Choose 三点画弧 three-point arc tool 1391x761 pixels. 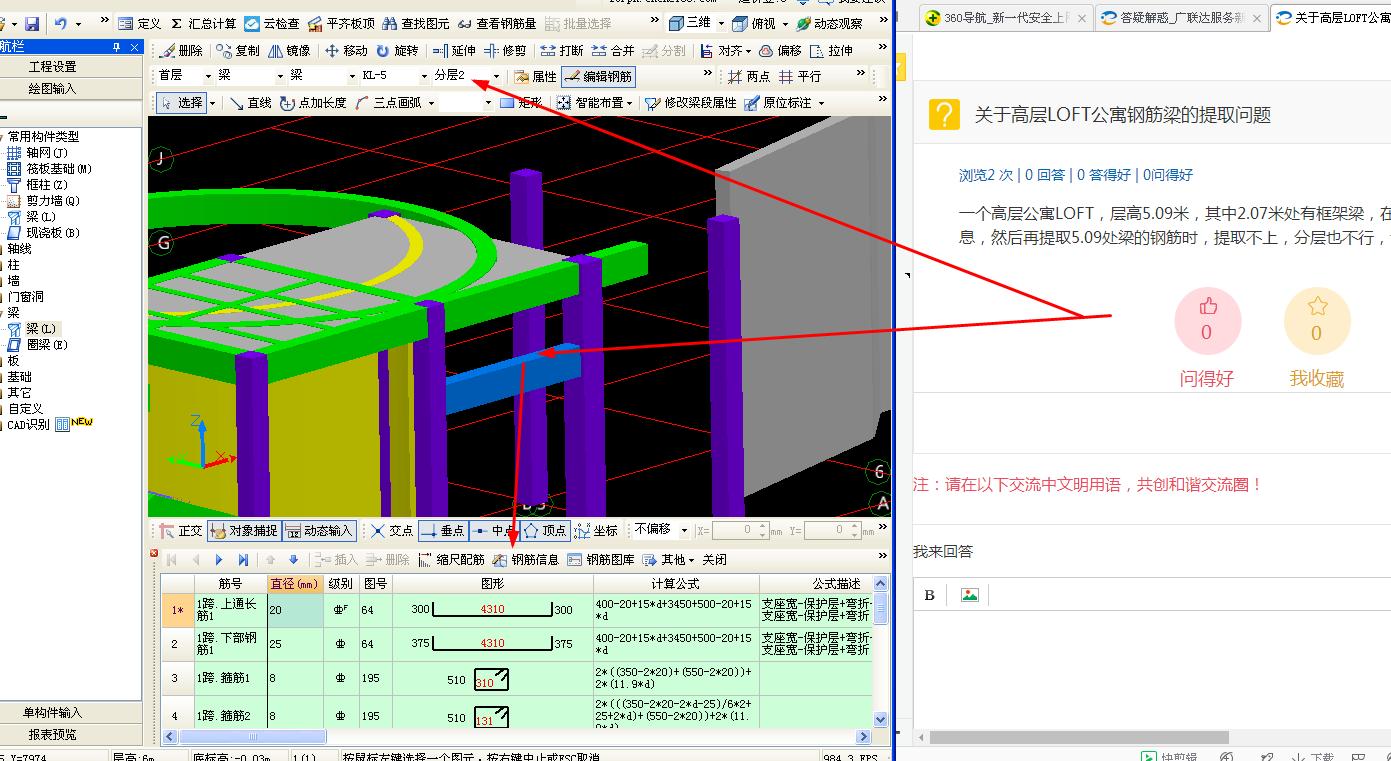[x=388, y=103]
